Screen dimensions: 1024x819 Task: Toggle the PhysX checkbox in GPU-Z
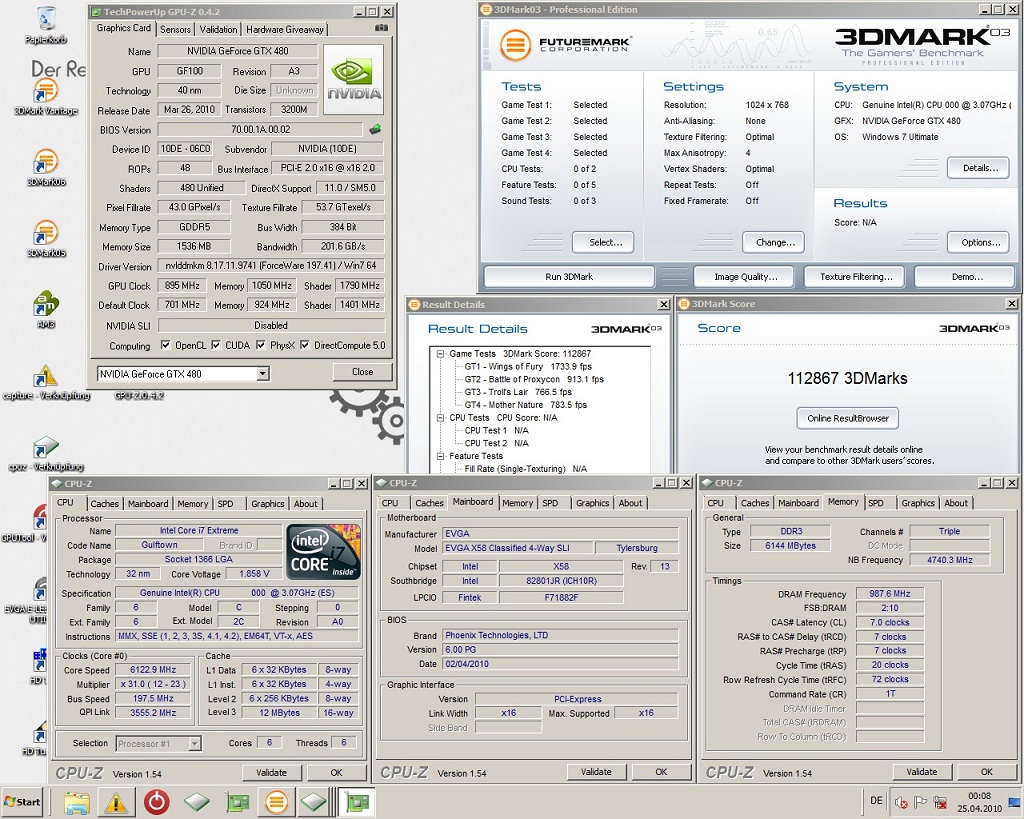261,345
